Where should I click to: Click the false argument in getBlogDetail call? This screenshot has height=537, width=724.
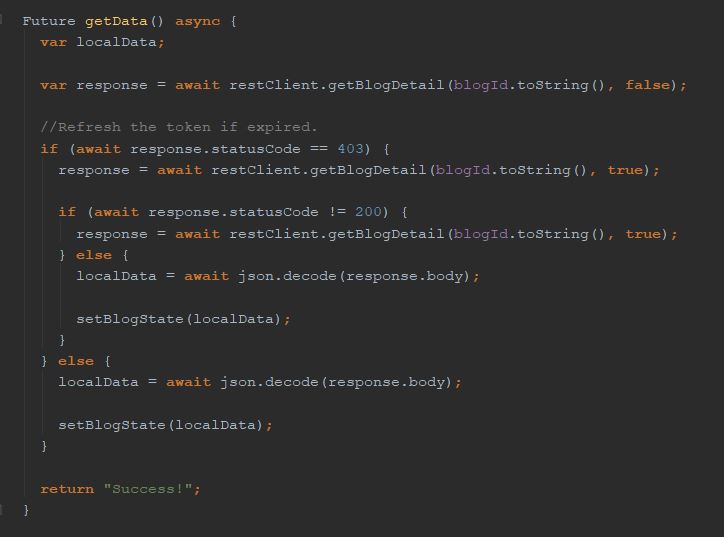647,85
